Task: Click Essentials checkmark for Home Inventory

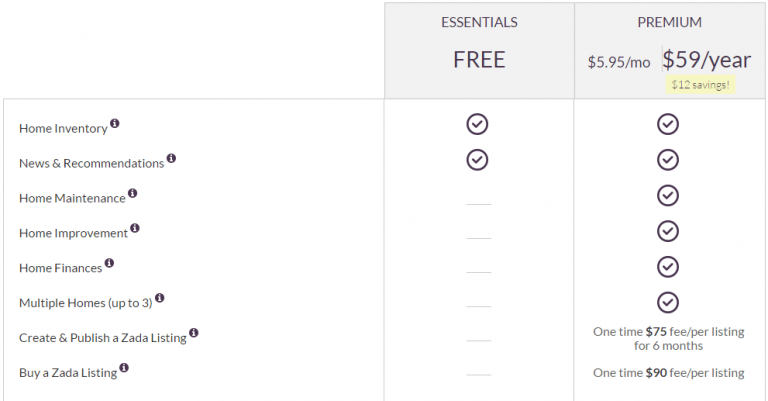Action: (478, 124)
